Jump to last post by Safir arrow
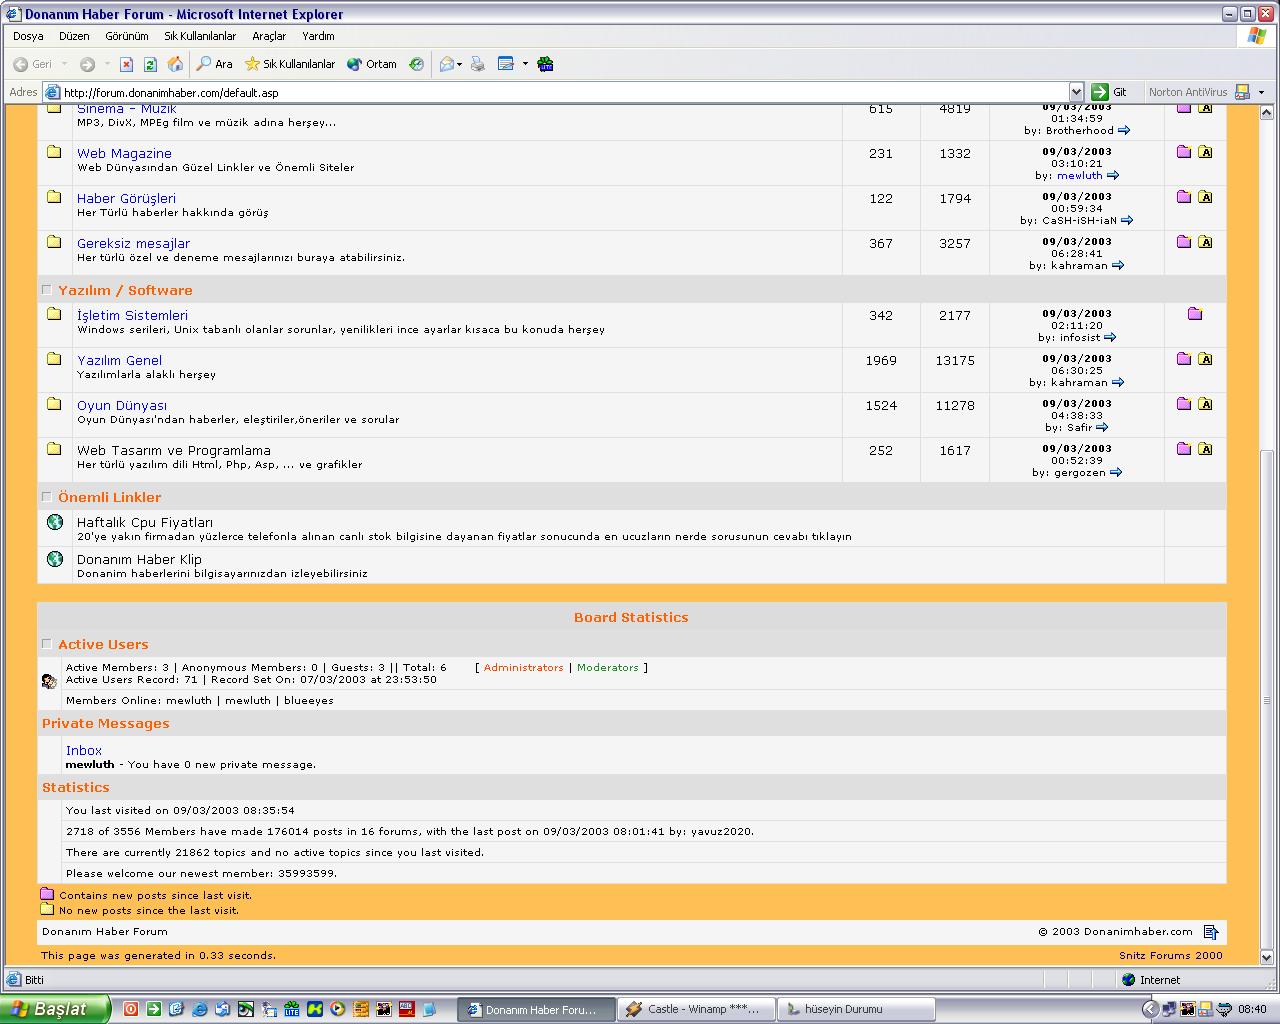This screenshot has width=1280, height=1024. click(x=1102, y=427)
